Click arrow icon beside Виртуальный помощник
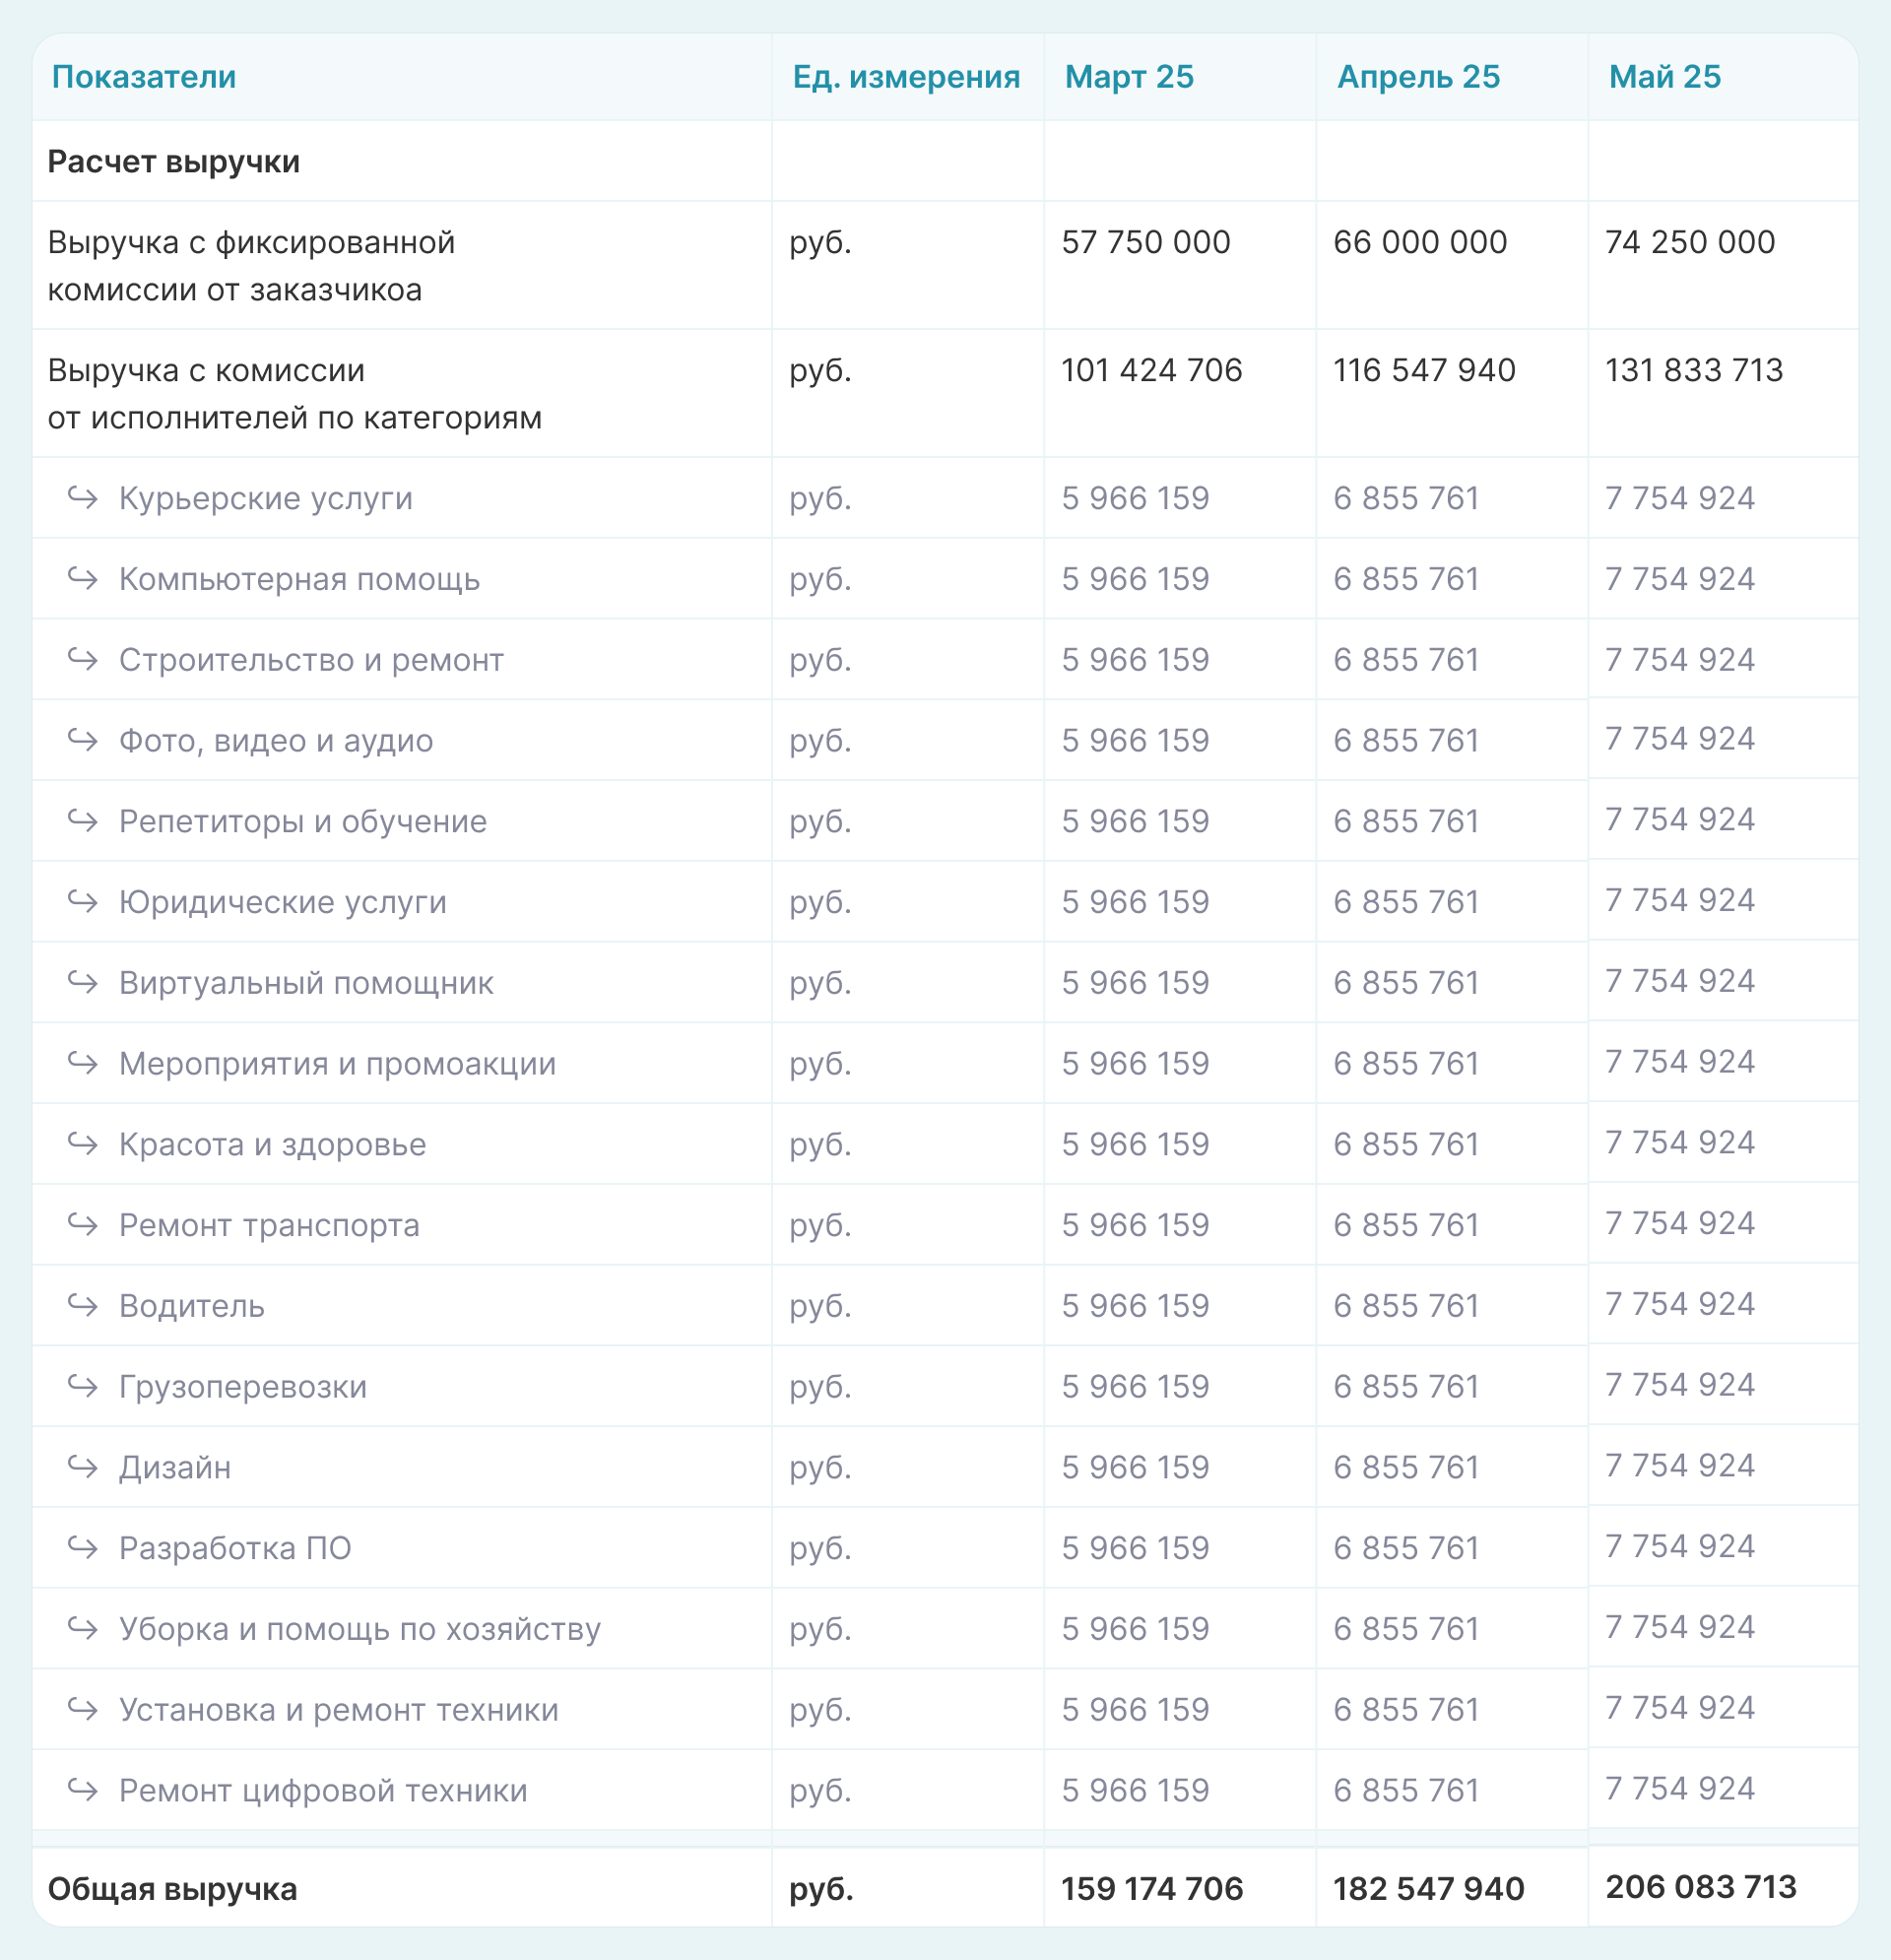Screen dimensions: 1891x1960 (x=83, y=983)
